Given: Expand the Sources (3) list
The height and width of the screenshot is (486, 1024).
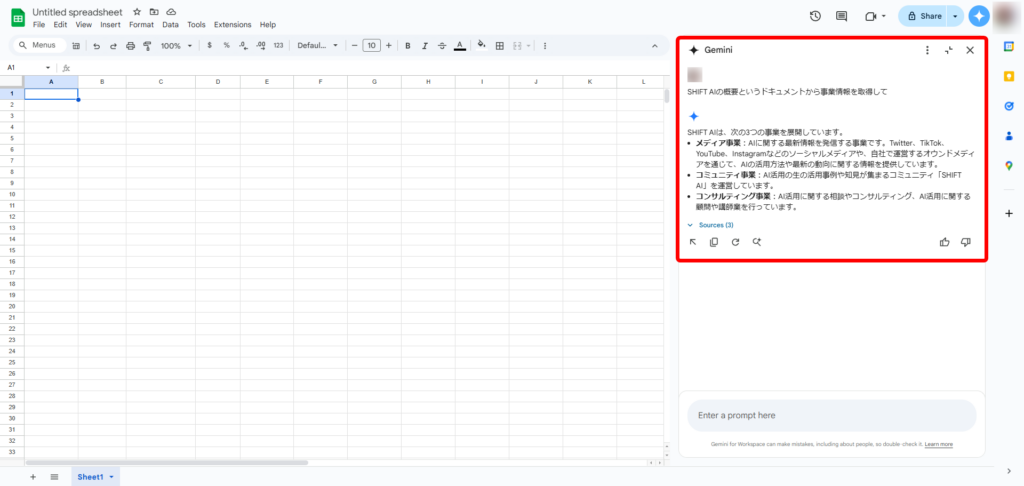Looking at the screenshot, I should [x=711, y=225].
